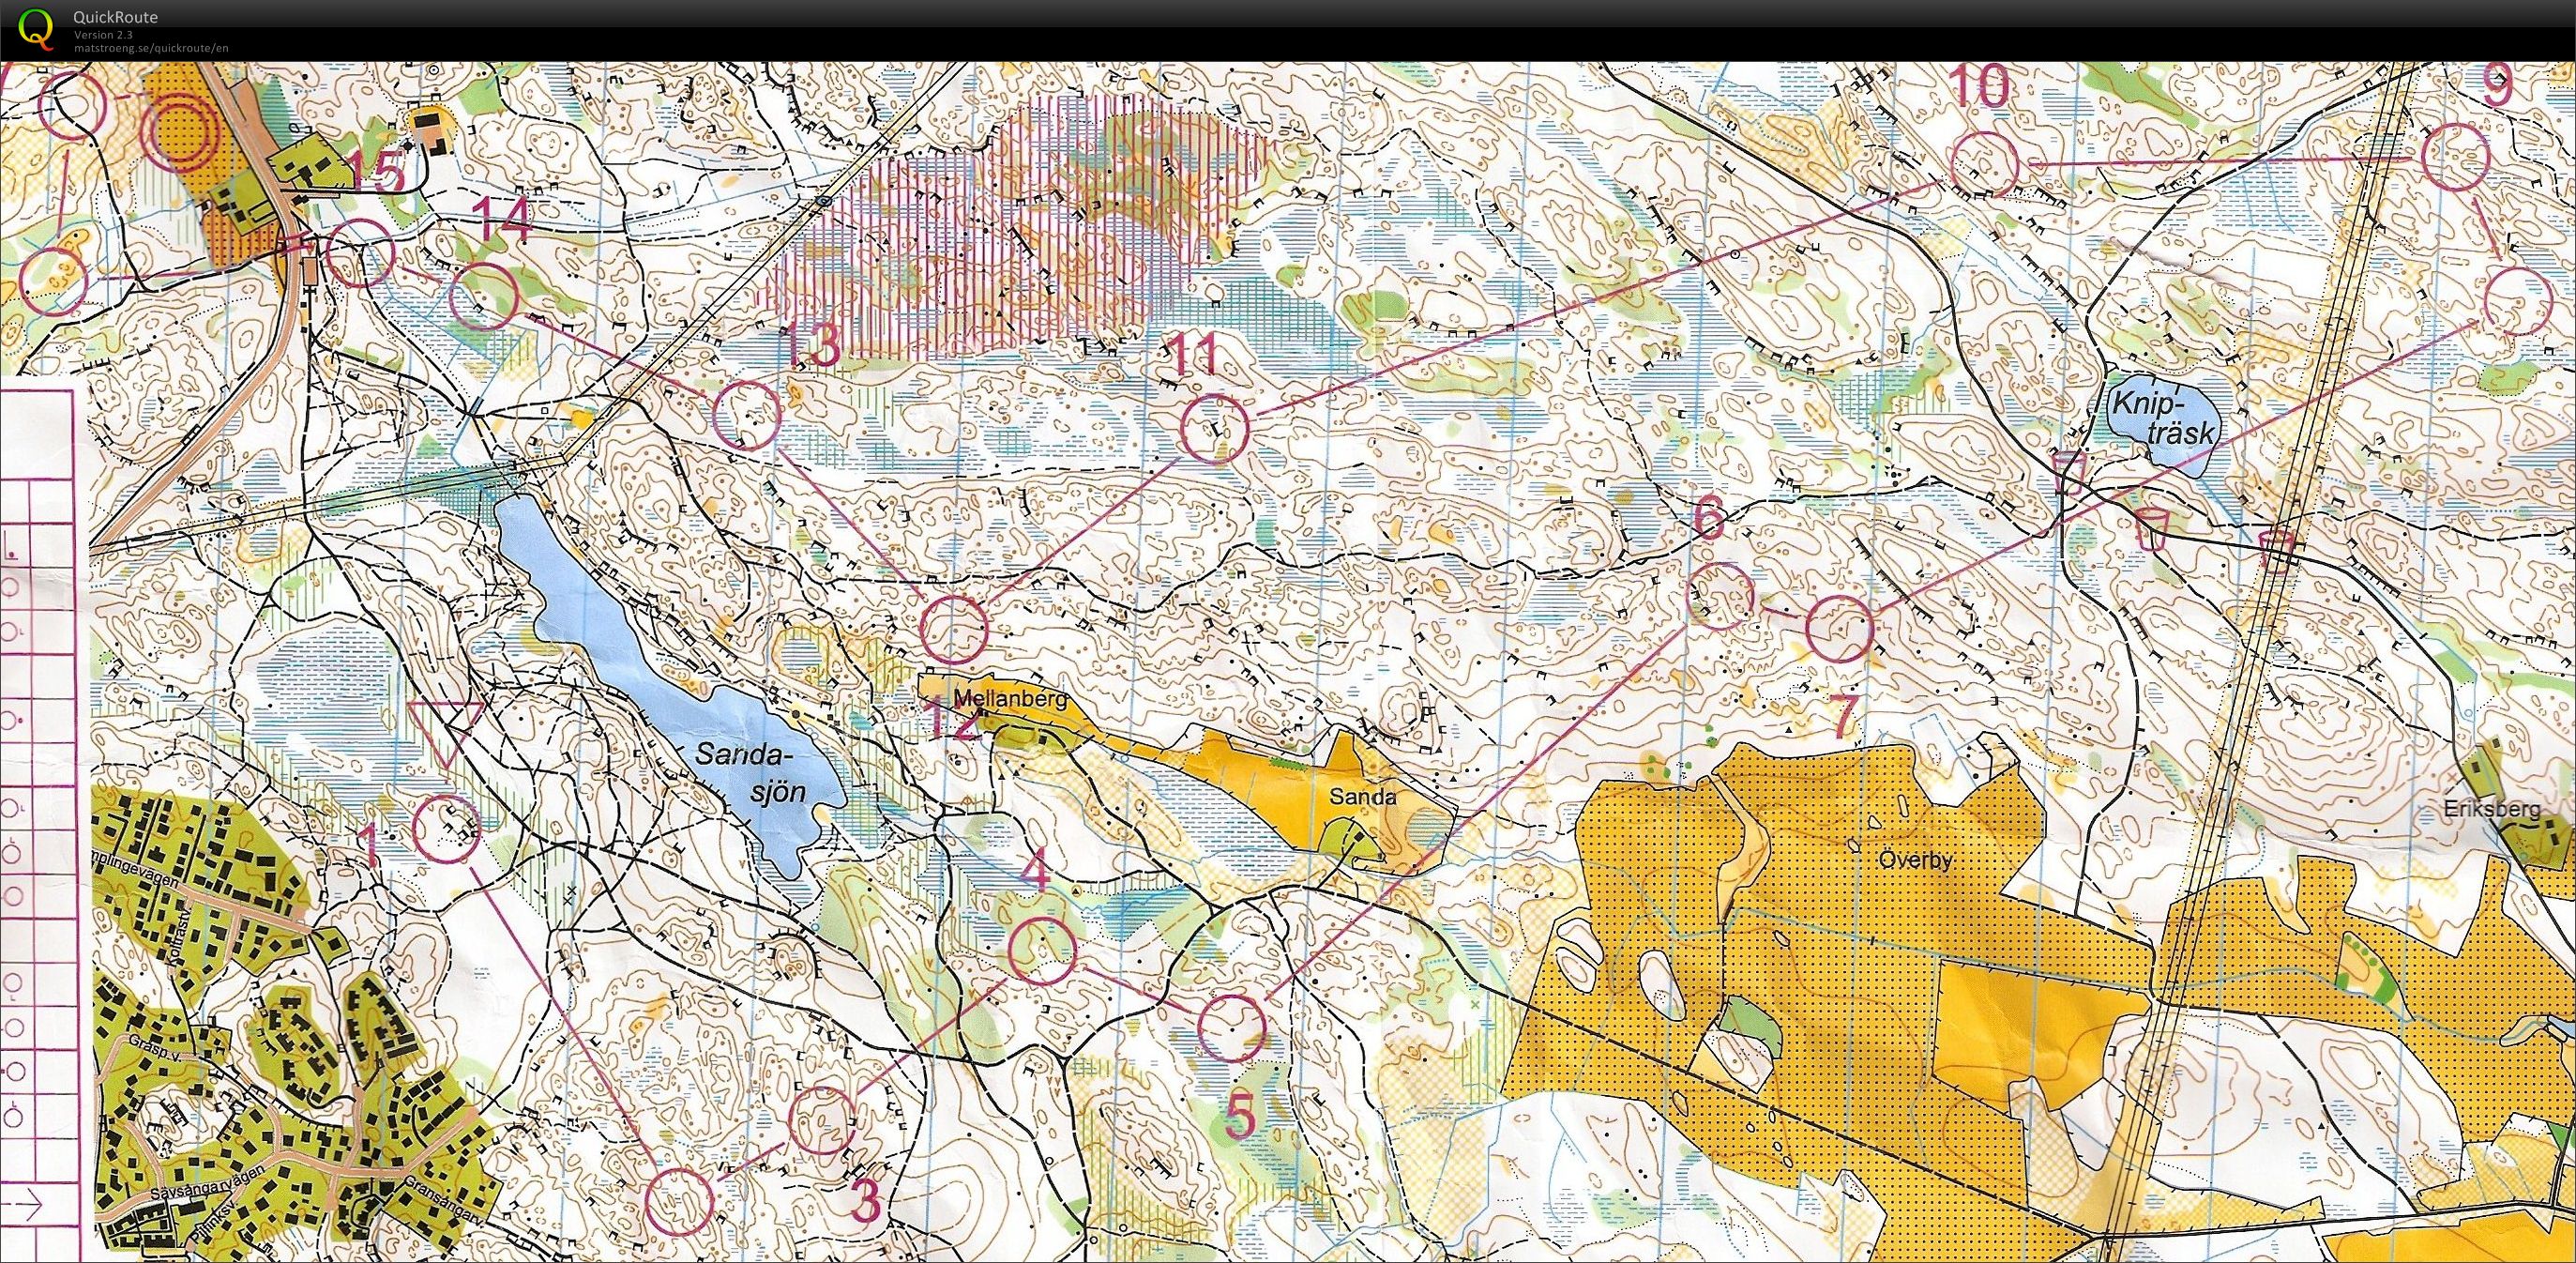Click the 'Version 2.3' text
2576x1263 pixels.
[103, 35]
